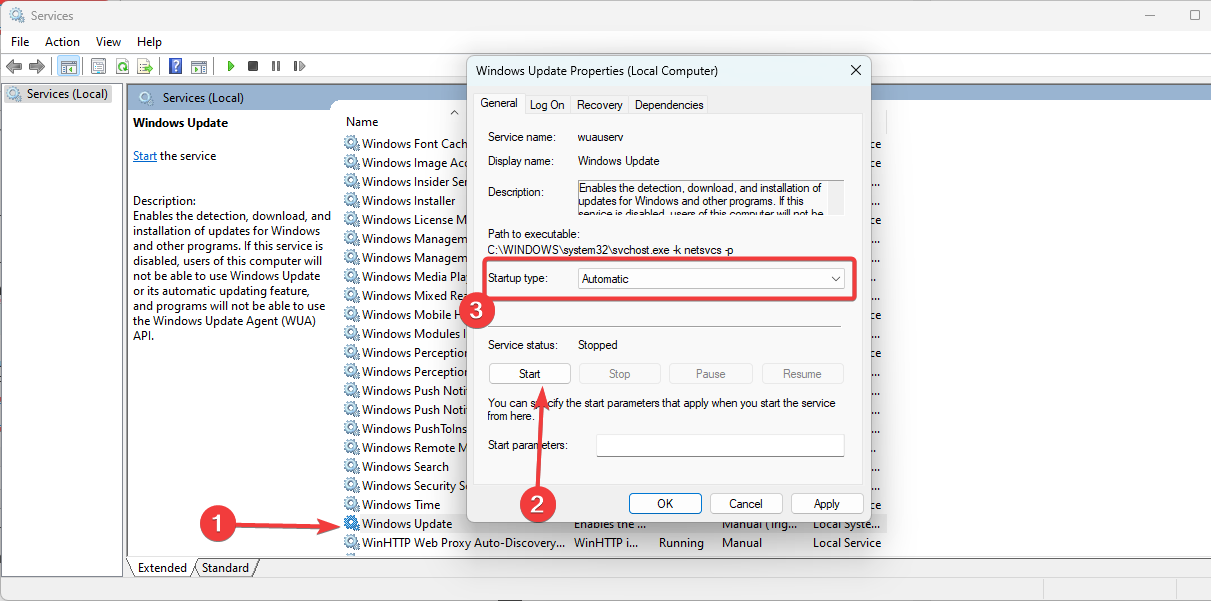Image resolution: width=1211 pixels, height=601 pixels.
Task: Switch to the Log On tab
Action: (x=547, y=104)
